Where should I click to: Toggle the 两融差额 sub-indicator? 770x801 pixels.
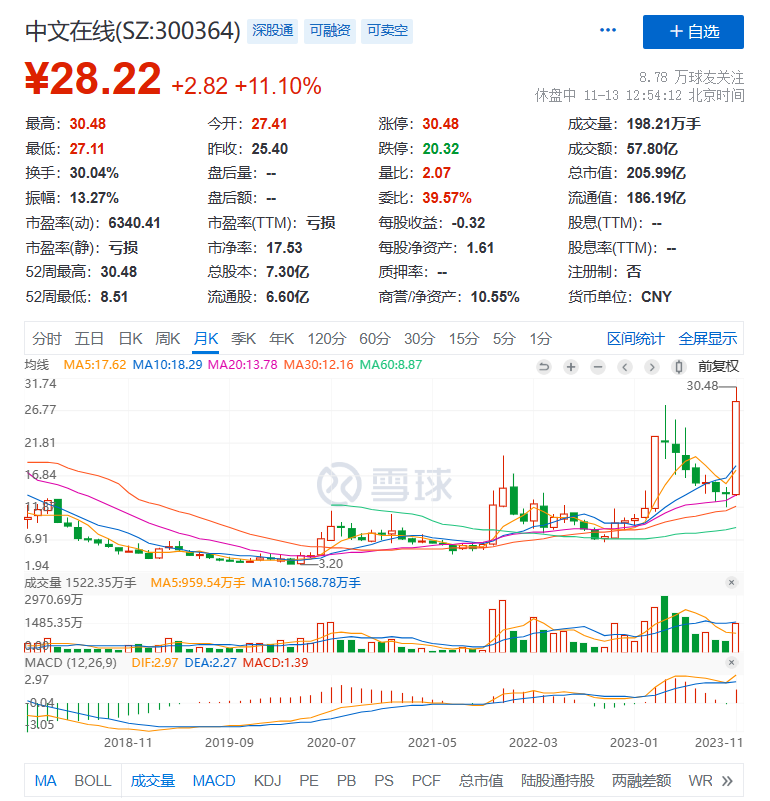coord(641,781)
